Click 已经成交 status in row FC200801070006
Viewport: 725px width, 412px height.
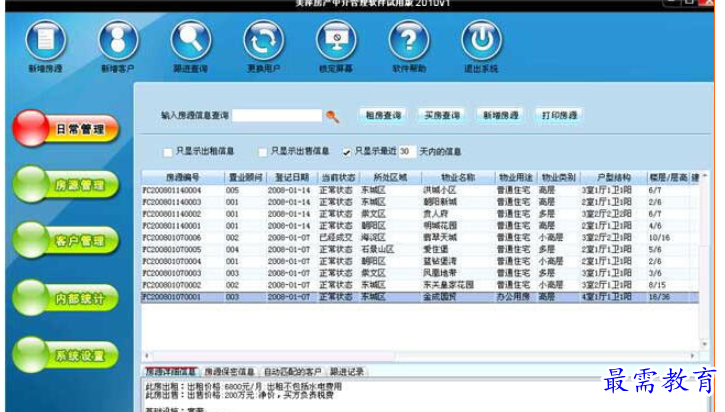click(x=336, y=238)
